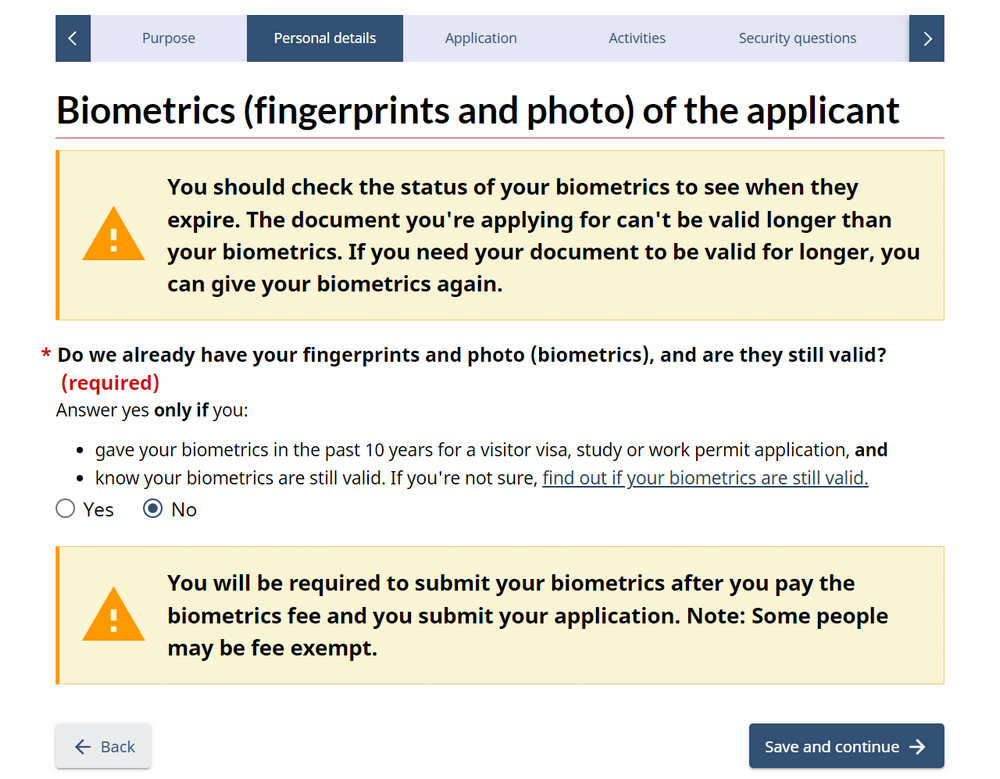1000x779 pixels.
Task: Click the 'past 10 years' bullet point text
Action: pyautogui.click(x=491, y=450)
